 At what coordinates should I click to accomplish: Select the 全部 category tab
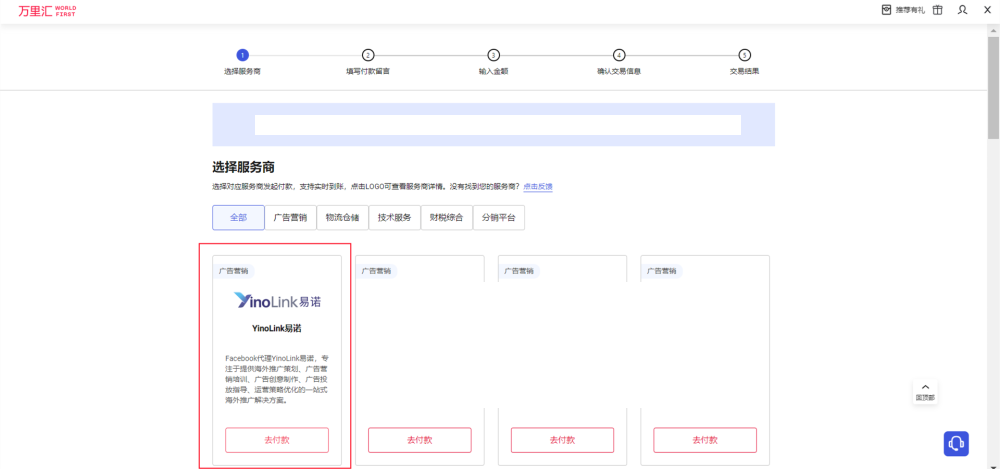[238, 218]
